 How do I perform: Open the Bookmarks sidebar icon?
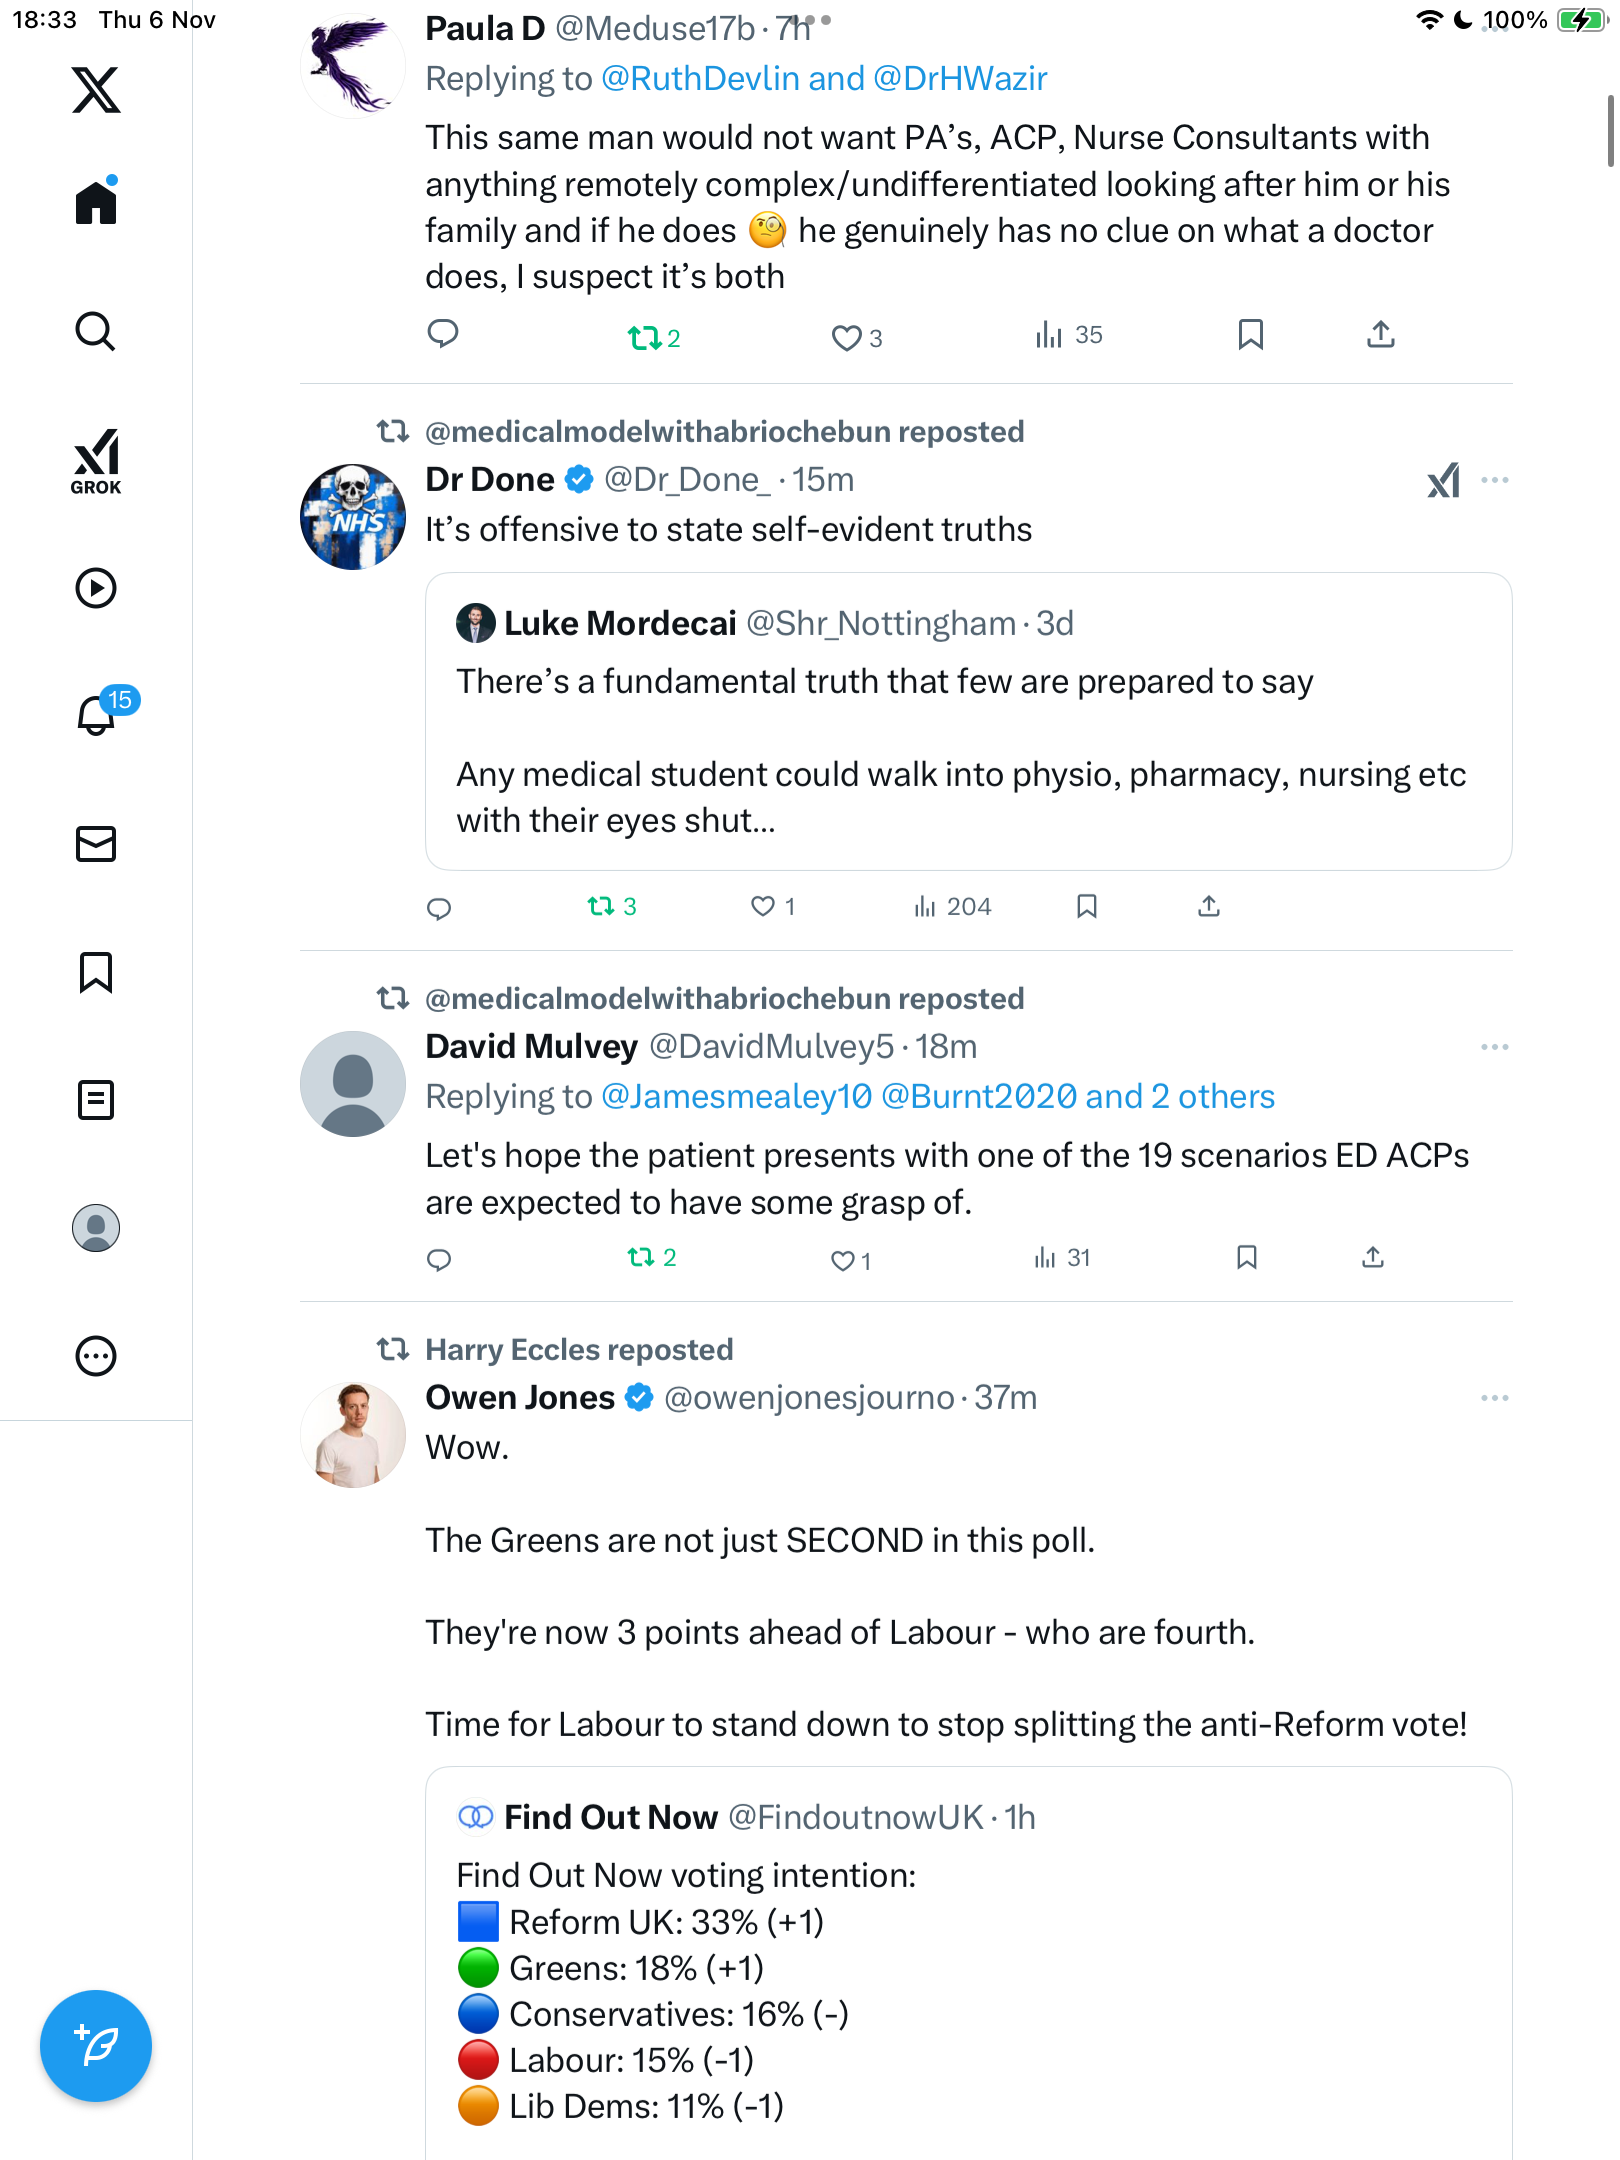96,972
